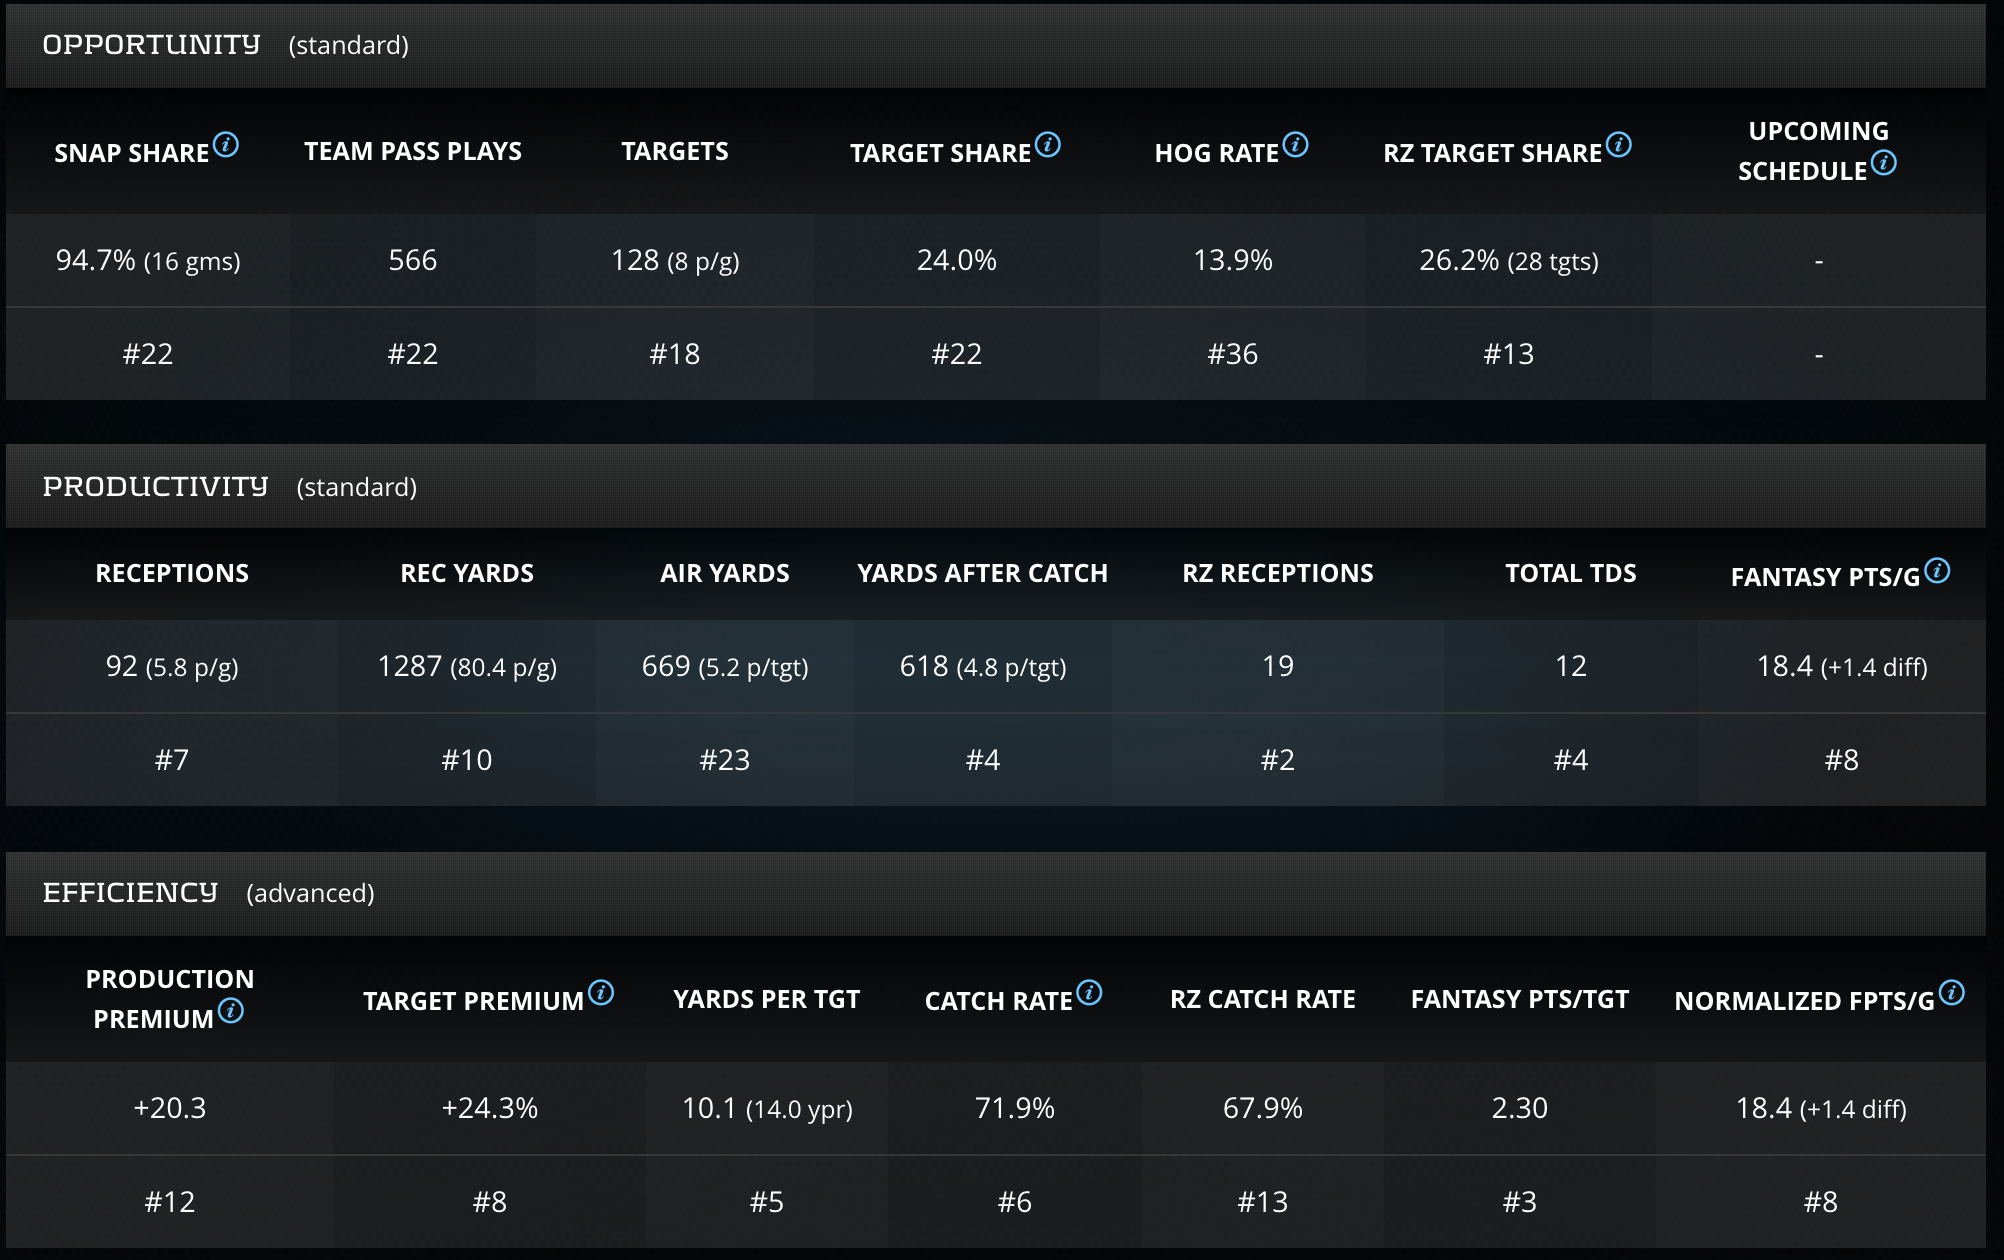
Task: Click the Total TDs column header
Action: pyautogui.click(x=1570, y=573)
